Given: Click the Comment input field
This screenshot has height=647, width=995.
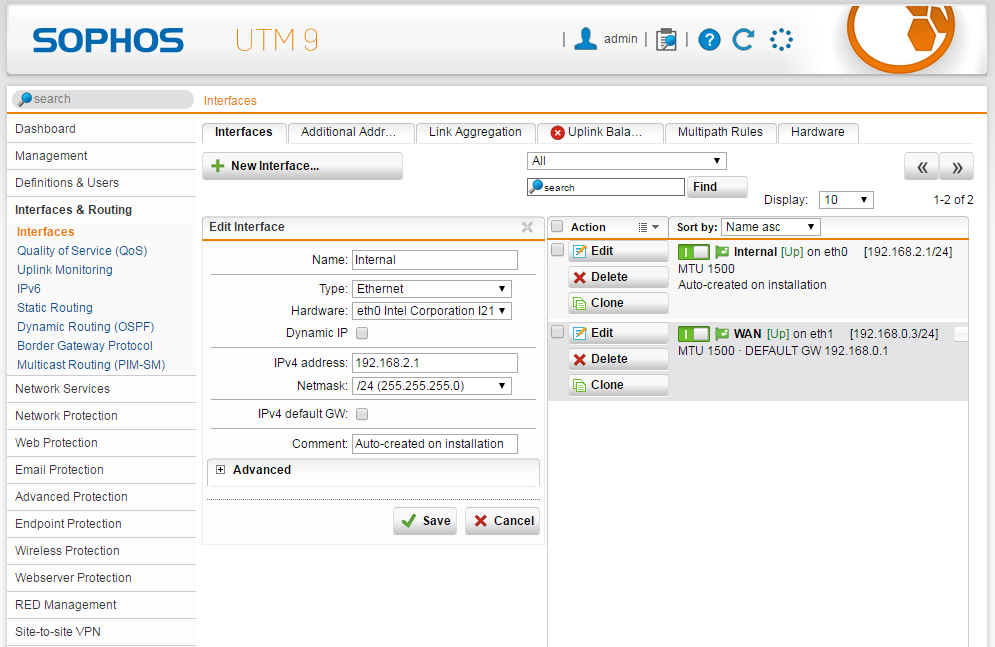Looking at the screenshot, I should (435, 444).
